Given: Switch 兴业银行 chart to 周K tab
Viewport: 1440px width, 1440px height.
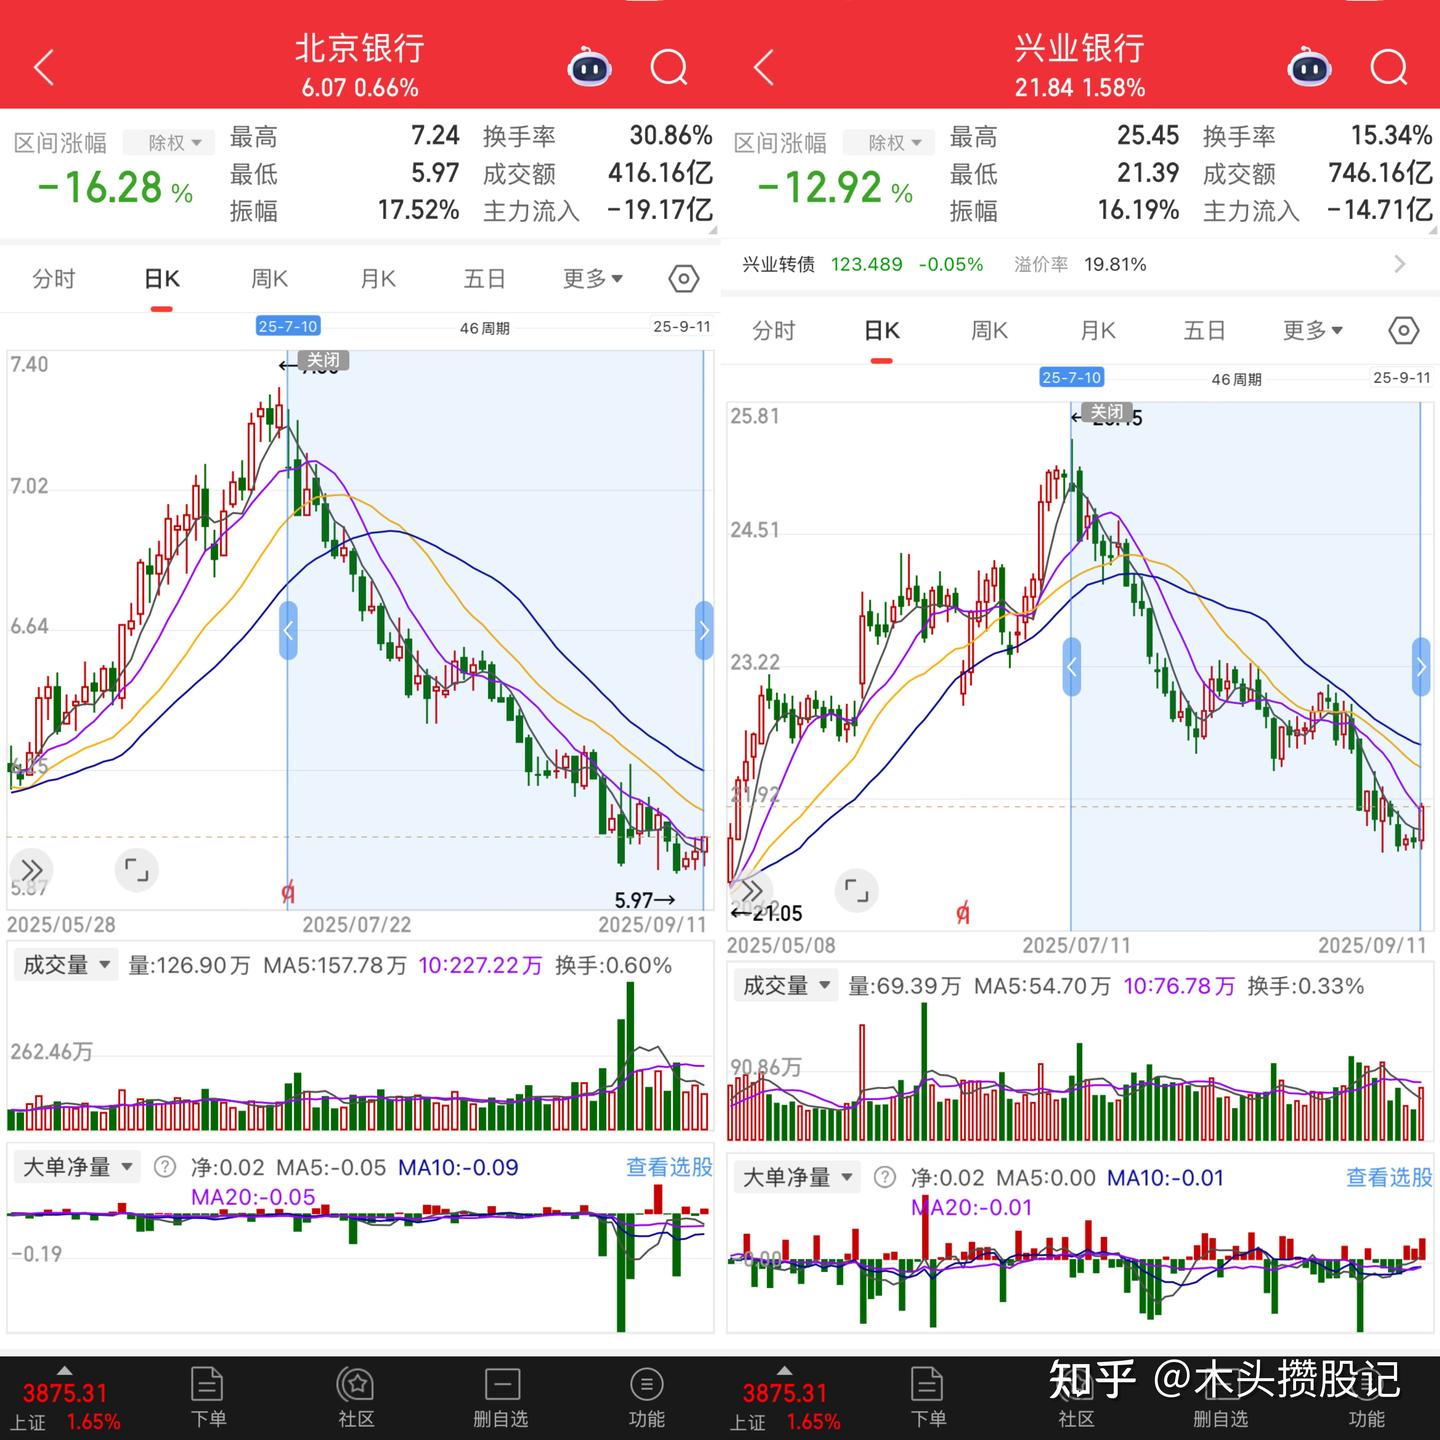Looking at the screenshot, I should (989, 330).
